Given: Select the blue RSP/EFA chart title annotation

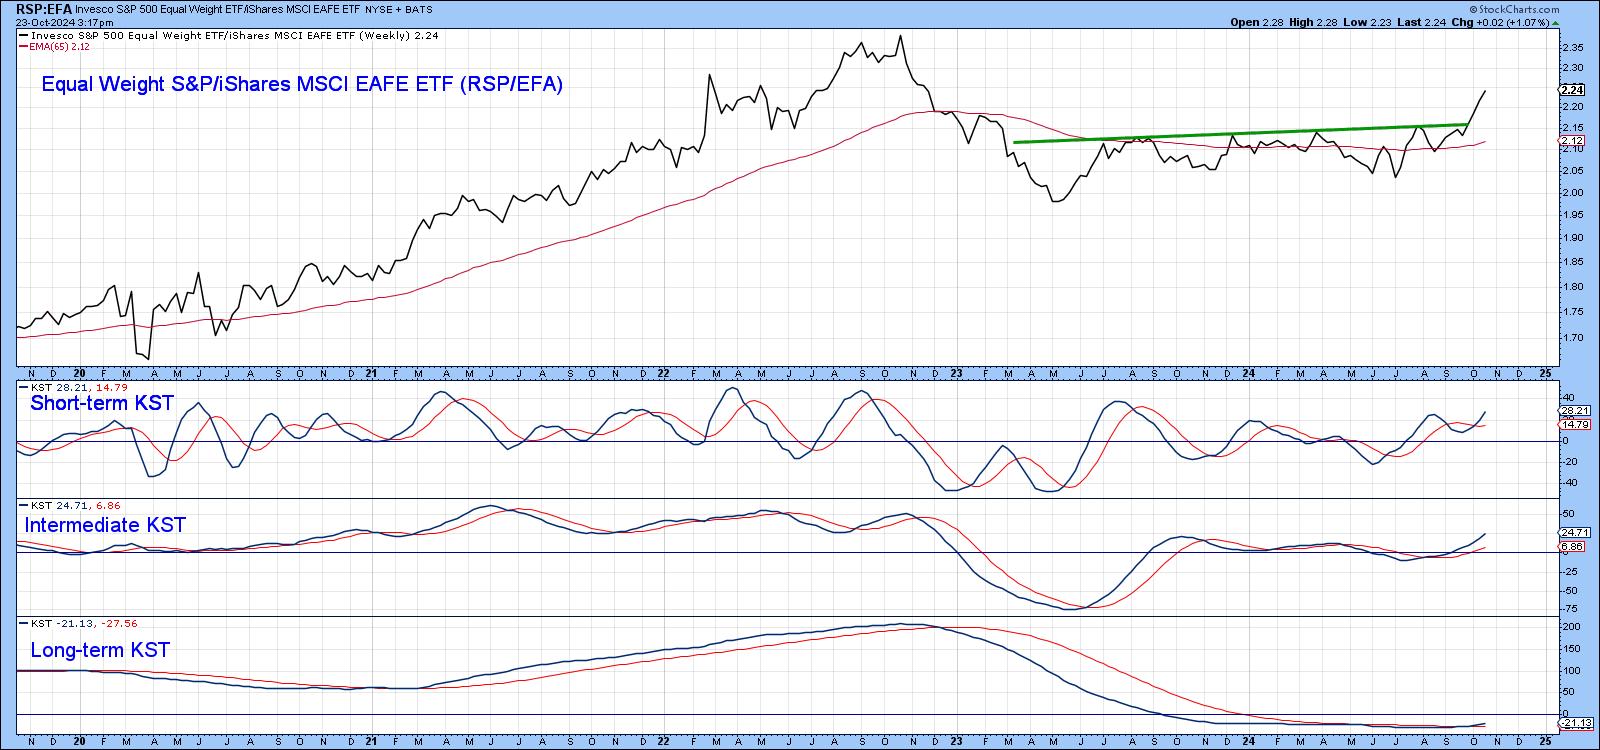Looking at the screenshot, I should point(302,85).
